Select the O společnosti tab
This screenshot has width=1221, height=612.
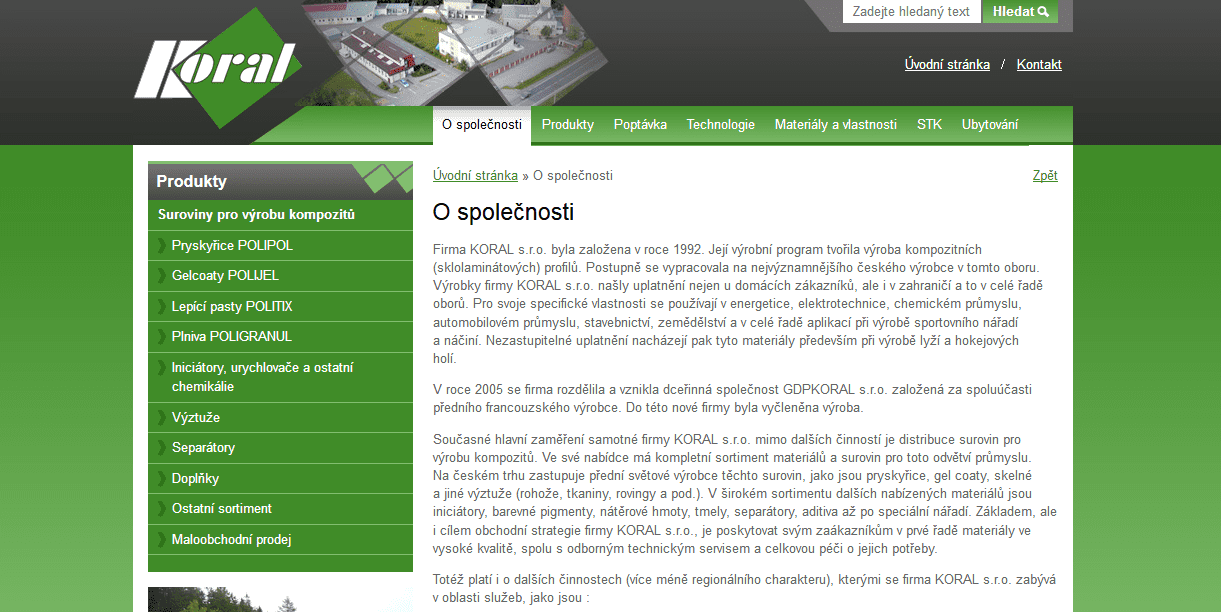coord(482,125)
